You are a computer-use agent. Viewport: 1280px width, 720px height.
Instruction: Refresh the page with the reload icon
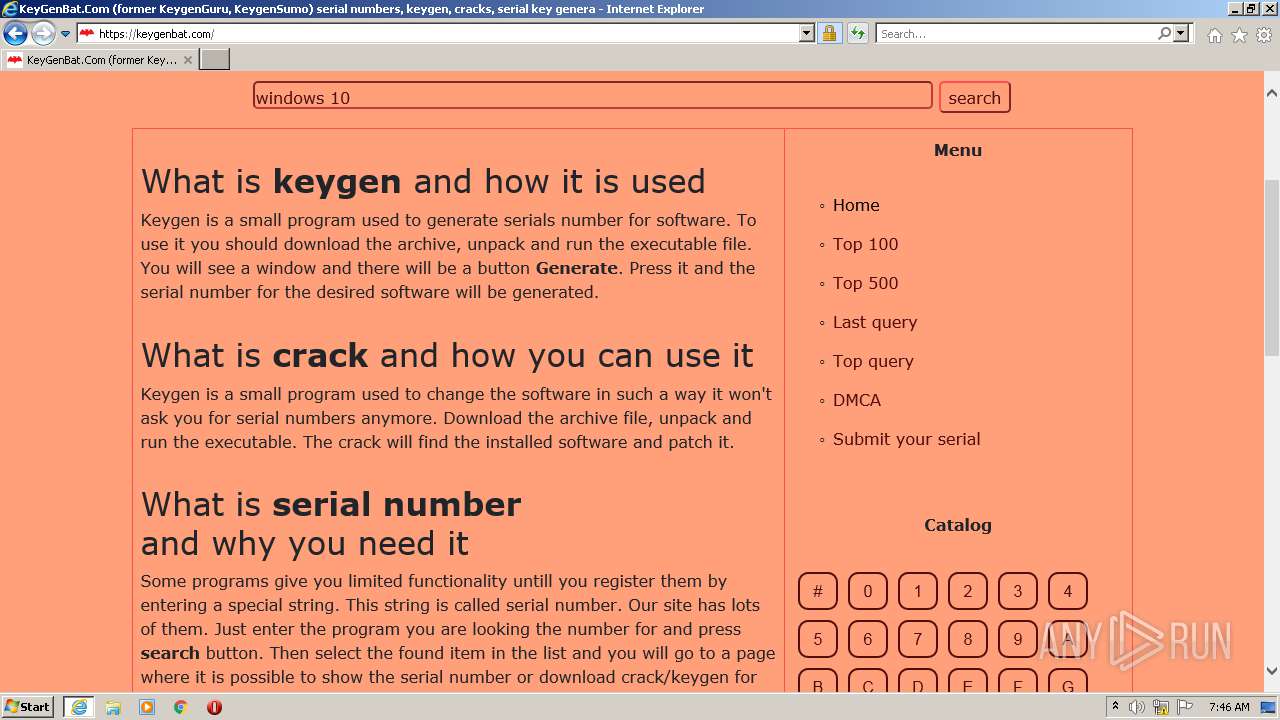tap(857, 34)
